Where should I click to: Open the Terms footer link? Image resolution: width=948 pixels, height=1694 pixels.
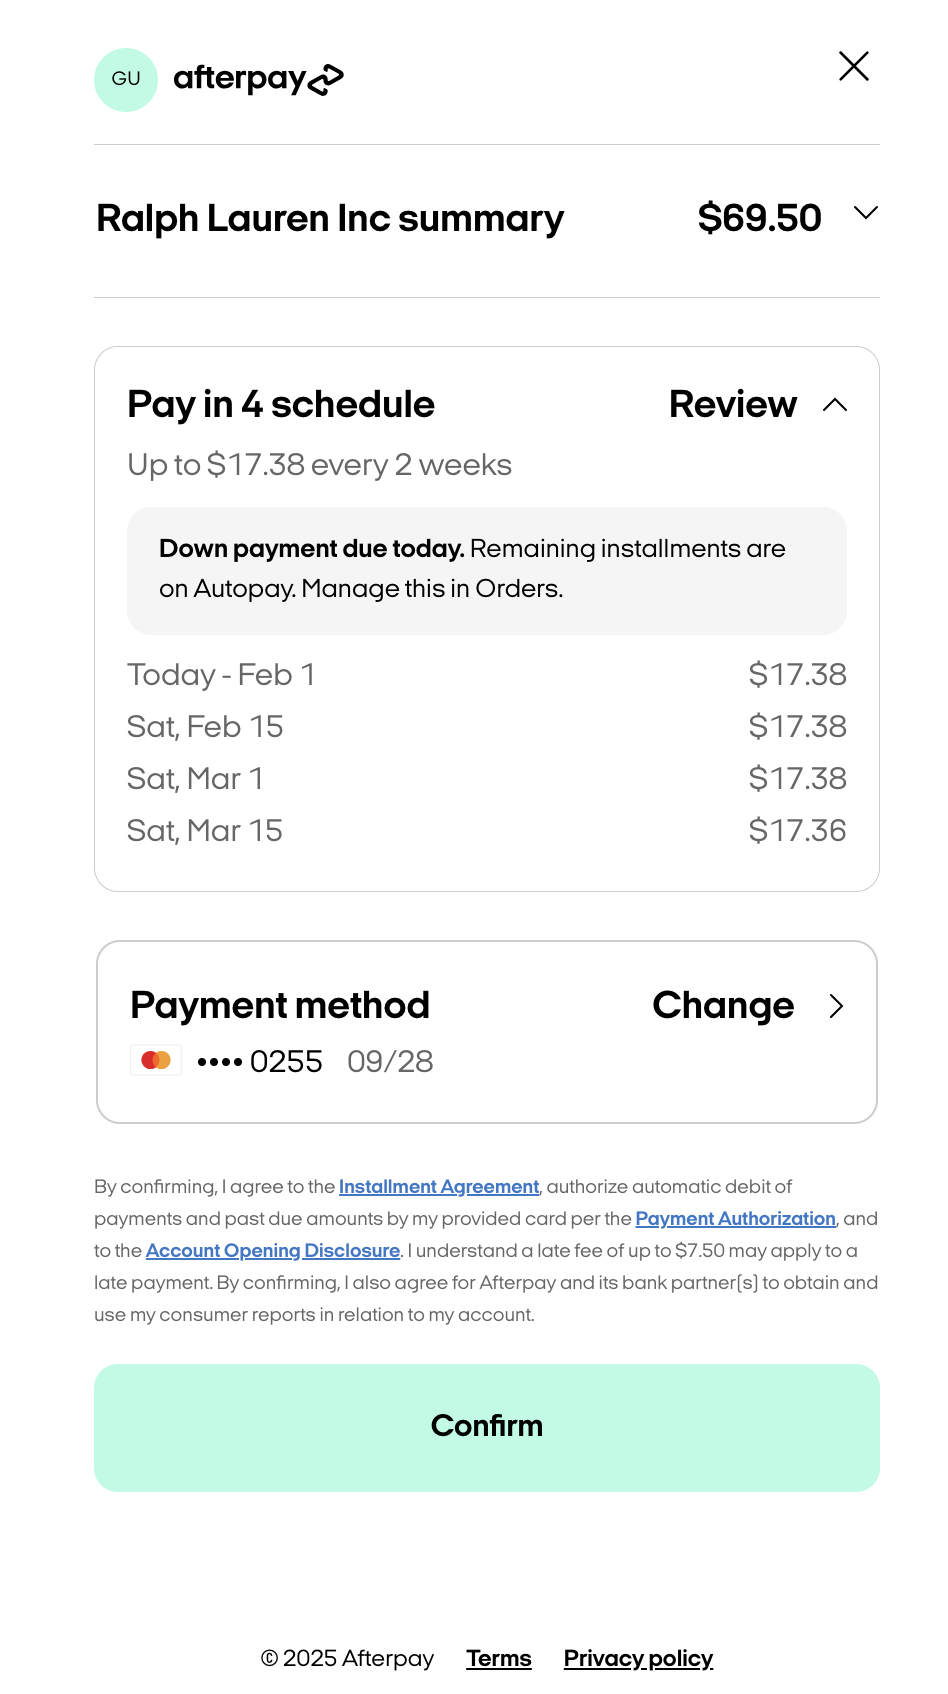(x=498, y=1658)
